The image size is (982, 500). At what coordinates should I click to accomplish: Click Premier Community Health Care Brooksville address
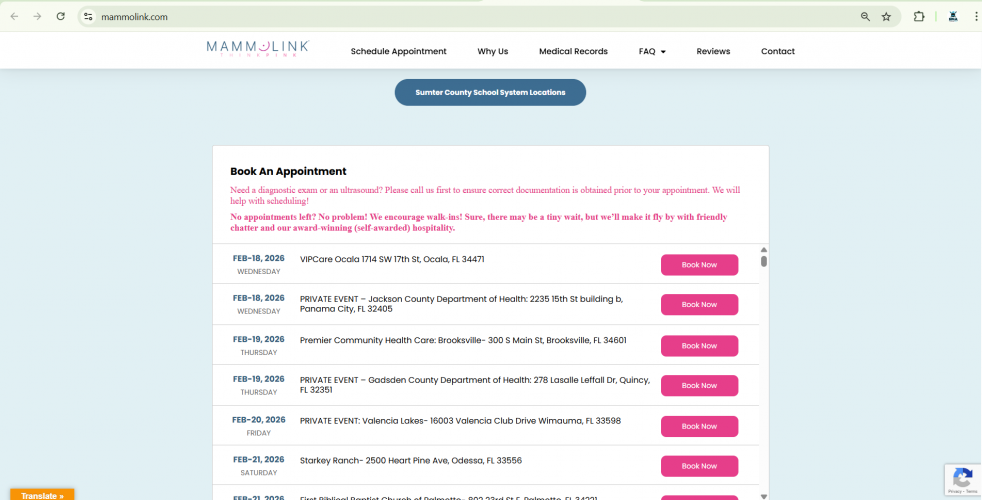[463, 340]
